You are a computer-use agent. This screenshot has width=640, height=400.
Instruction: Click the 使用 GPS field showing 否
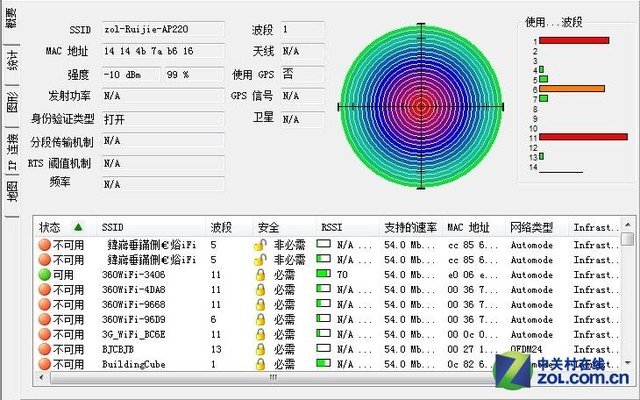click(302, 74)
